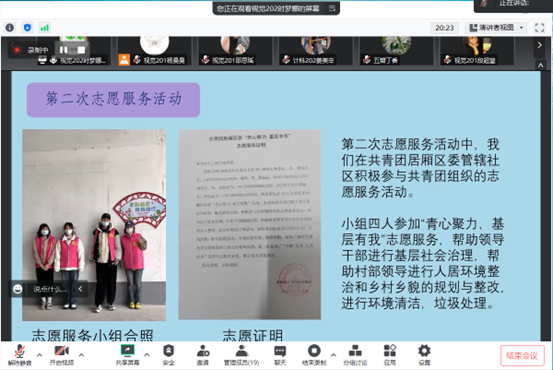Open meeting Settings gear
The width and height of the screenshot is (553, 370).
[x=424, y=354]
